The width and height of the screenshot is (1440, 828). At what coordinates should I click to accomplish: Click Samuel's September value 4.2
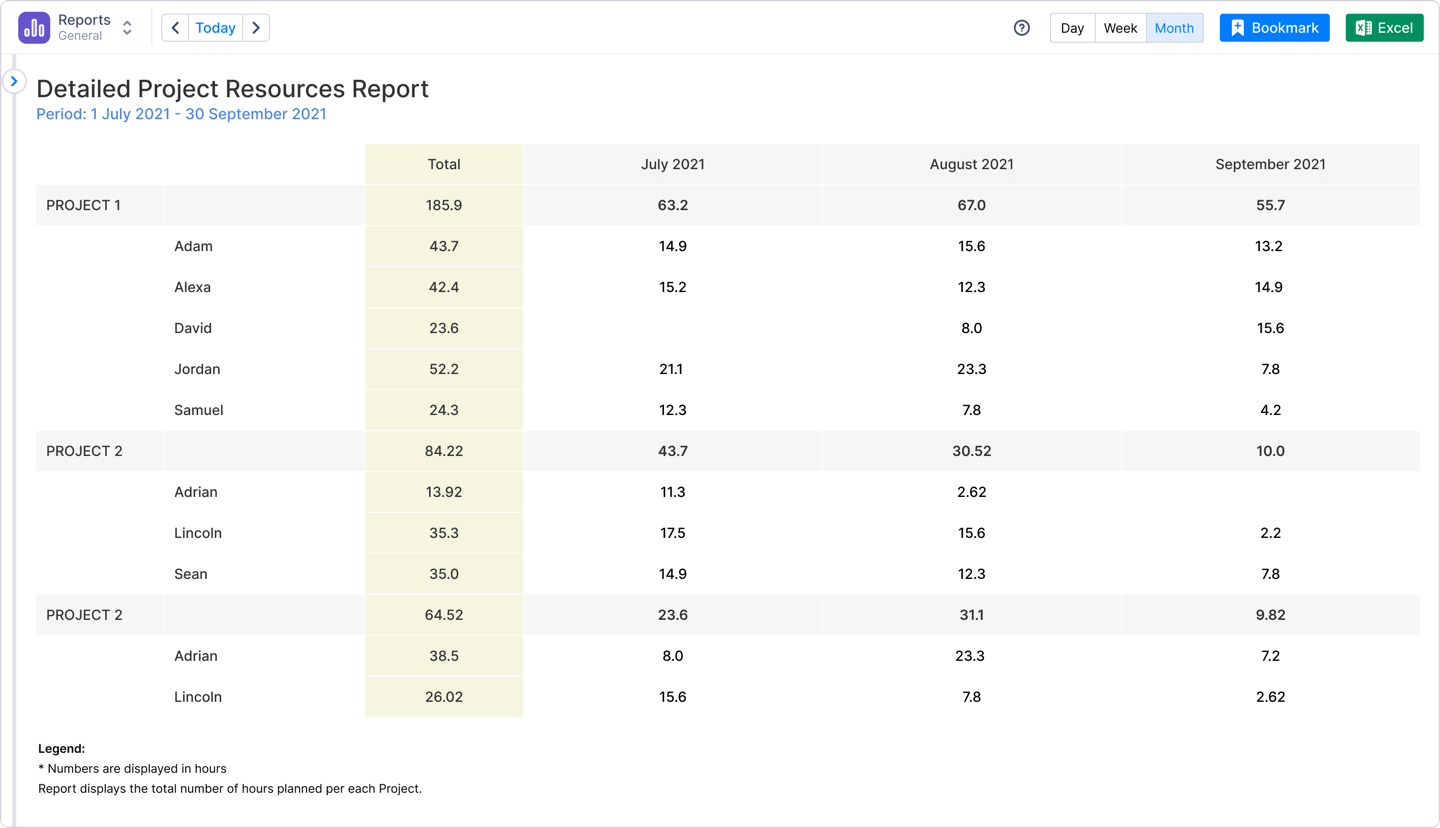(x=1270, y=410)
